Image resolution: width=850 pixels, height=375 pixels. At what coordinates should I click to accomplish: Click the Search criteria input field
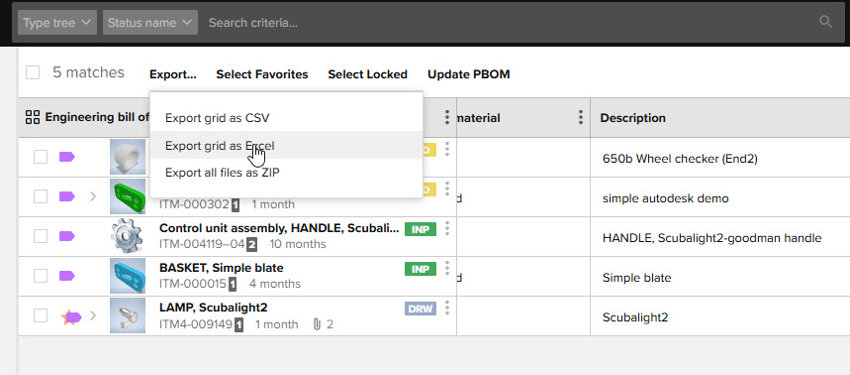pos(510,23)
